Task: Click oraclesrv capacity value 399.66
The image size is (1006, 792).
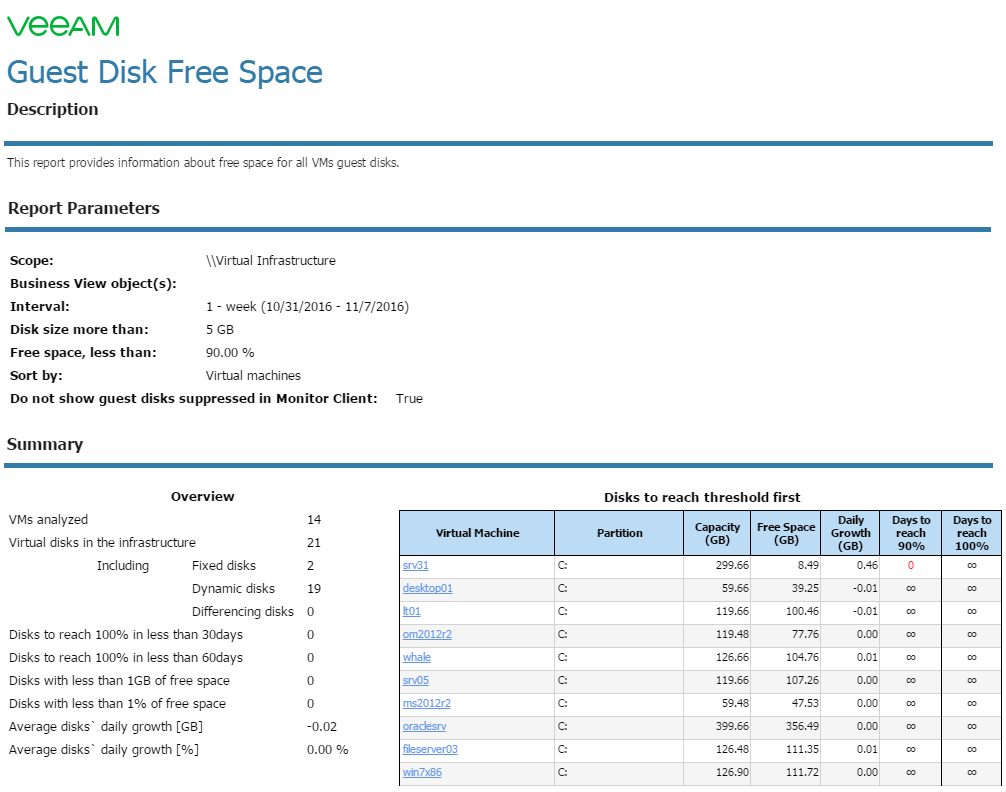Action: coord(732,727)
